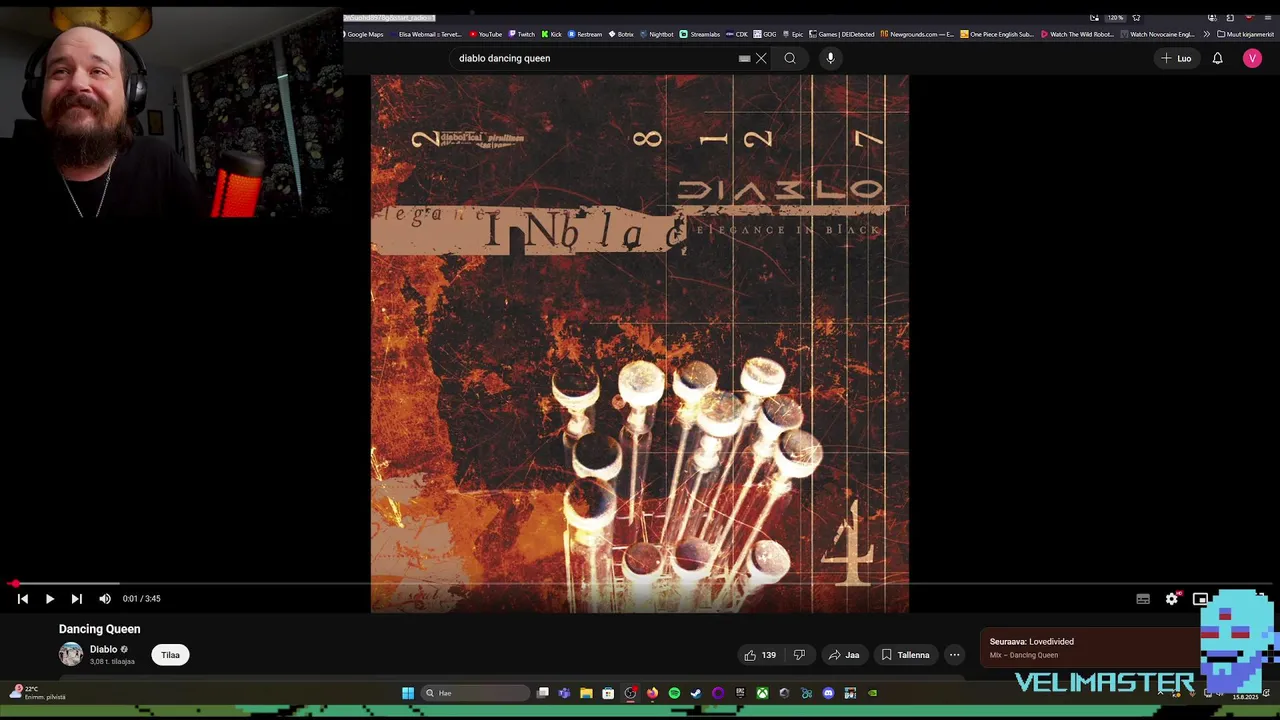Skip to the previous video
Screen dimensions: 1280x720
22,598
